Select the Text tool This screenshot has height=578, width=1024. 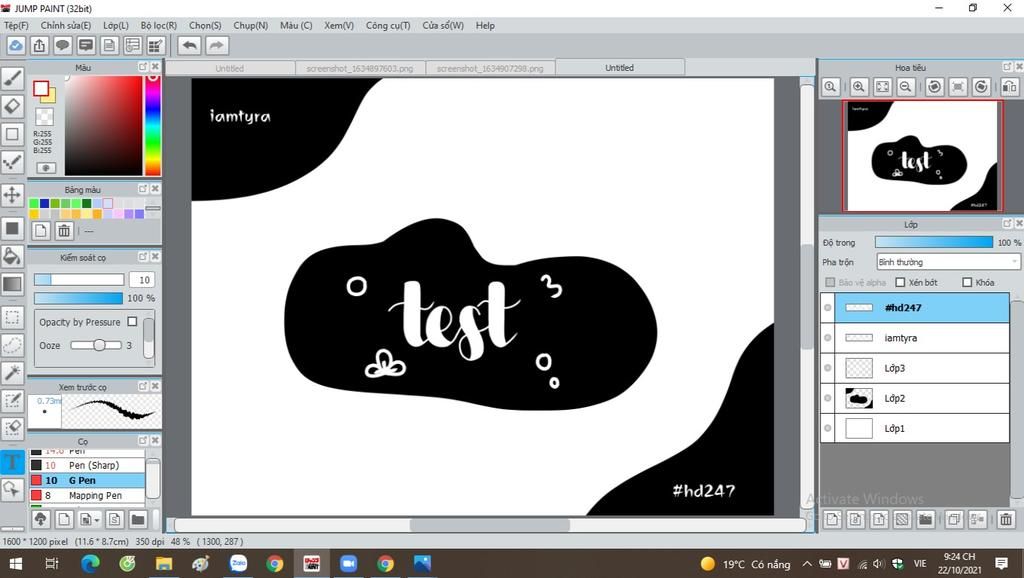12,462
